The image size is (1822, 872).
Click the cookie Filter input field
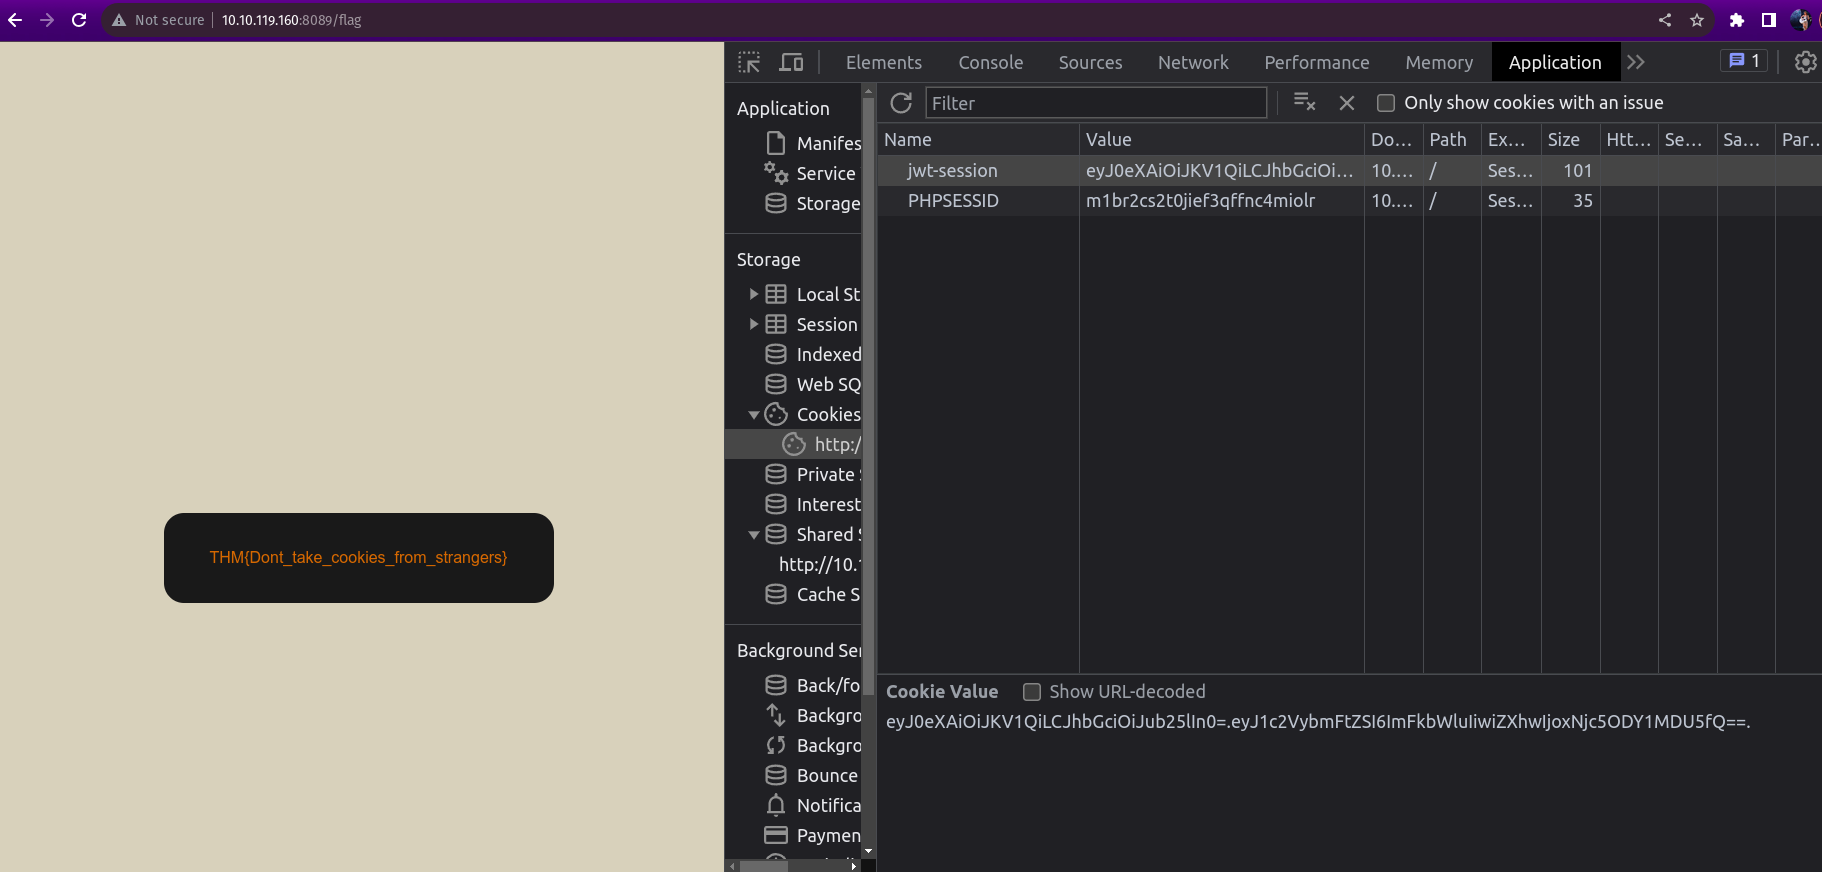tap(1095, 103)
